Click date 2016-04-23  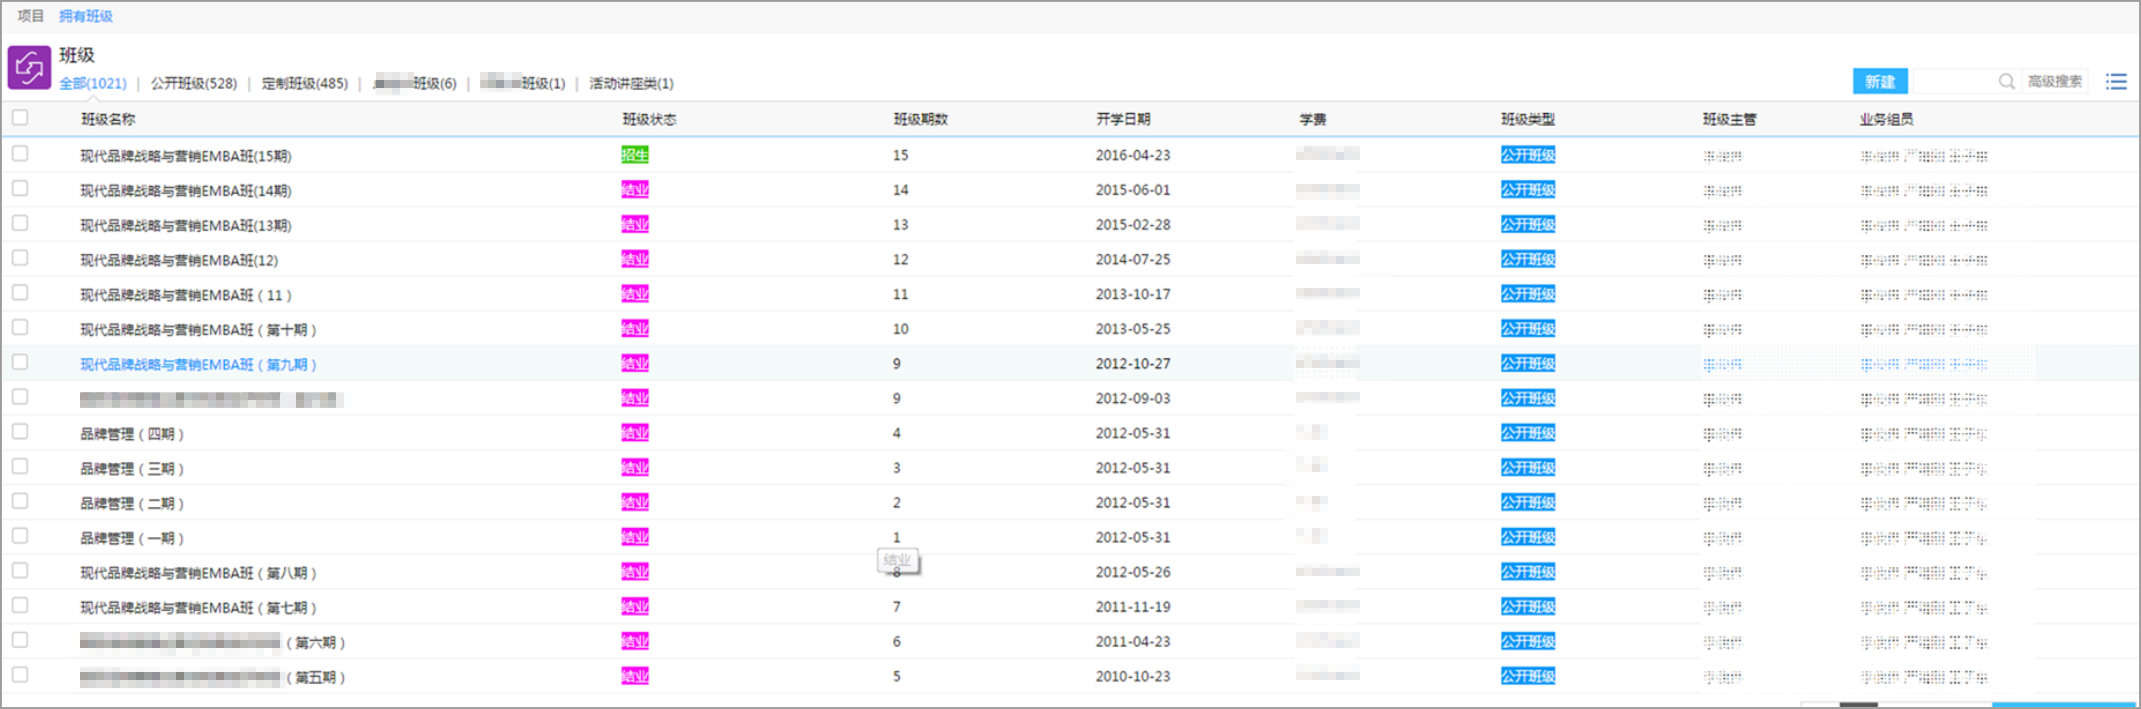tap(1133, 155)
